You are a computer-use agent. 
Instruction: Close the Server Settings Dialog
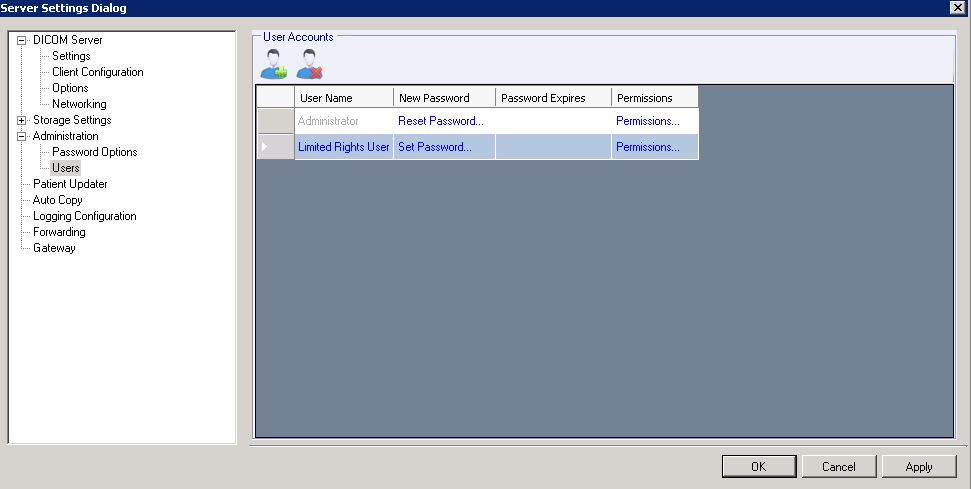tap(957, 7)
